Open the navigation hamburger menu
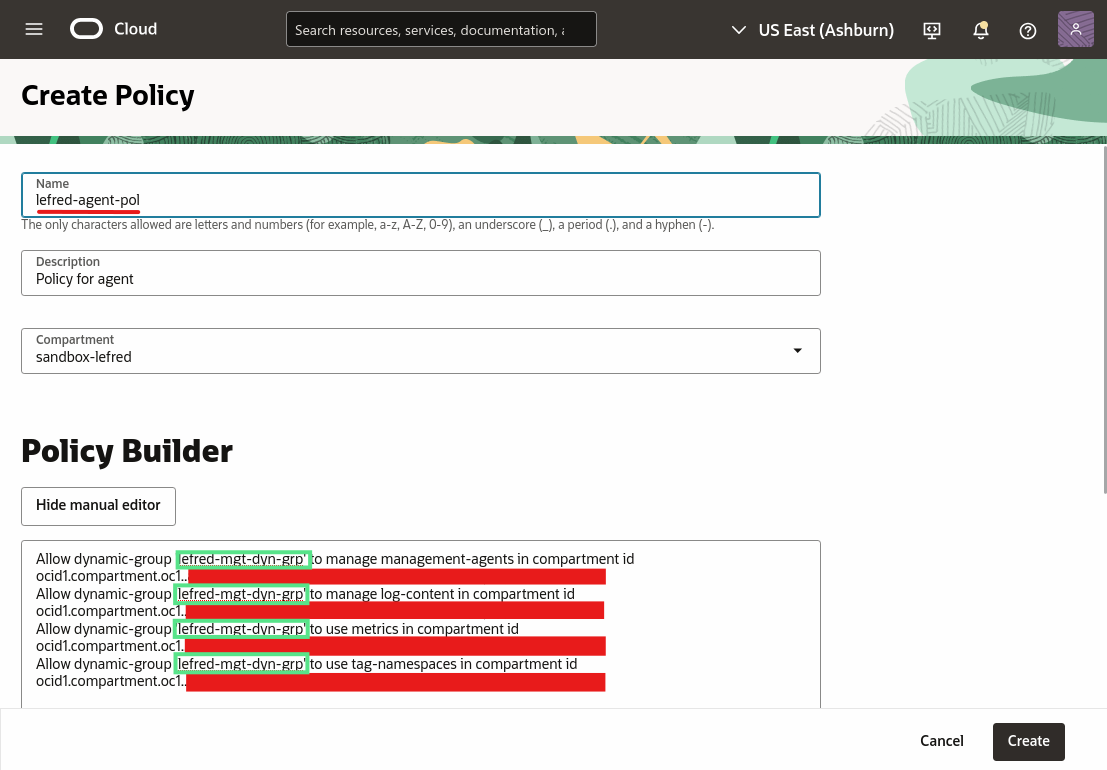The image size is (1107, 770). 33,29
